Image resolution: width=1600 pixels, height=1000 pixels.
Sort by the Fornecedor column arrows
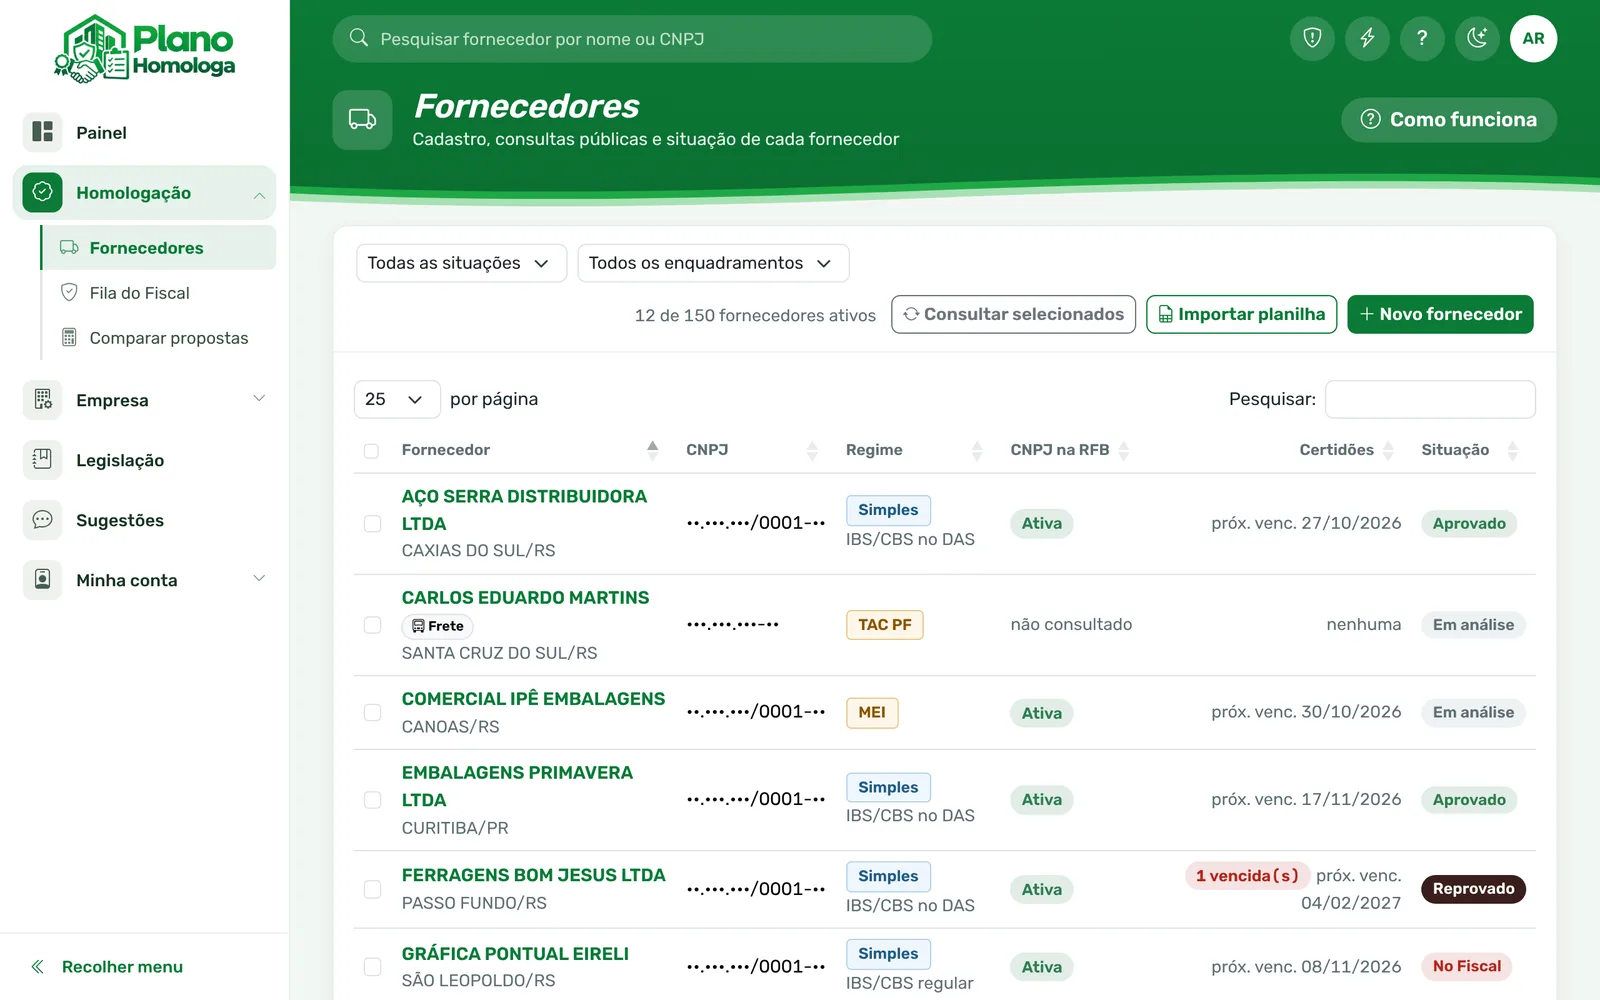652,450
